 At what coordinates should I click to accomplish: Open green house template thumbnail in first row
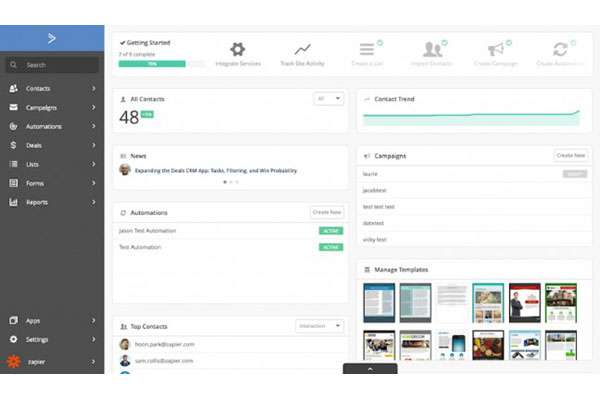561,303
